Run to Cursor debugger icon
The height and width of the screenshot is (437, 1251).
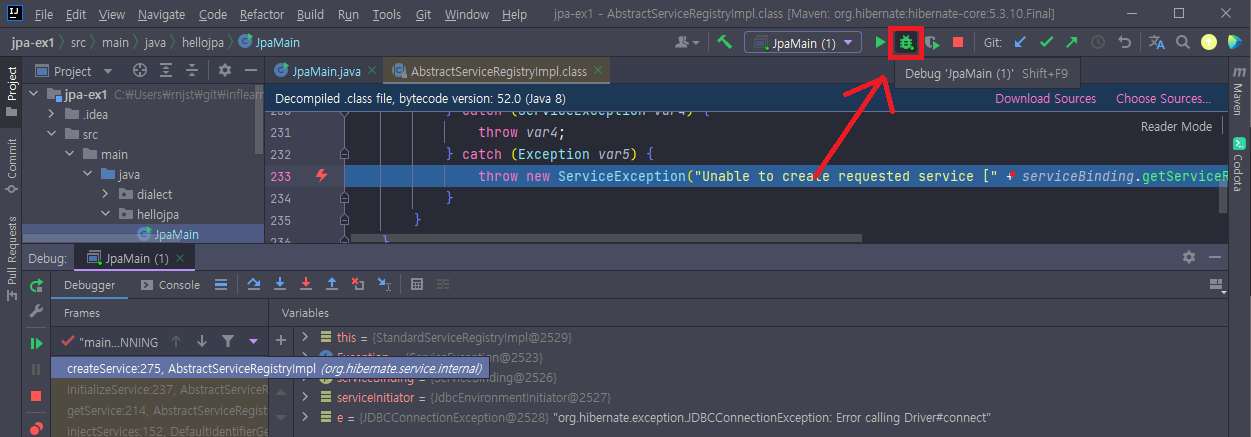(x=384, y=285)
